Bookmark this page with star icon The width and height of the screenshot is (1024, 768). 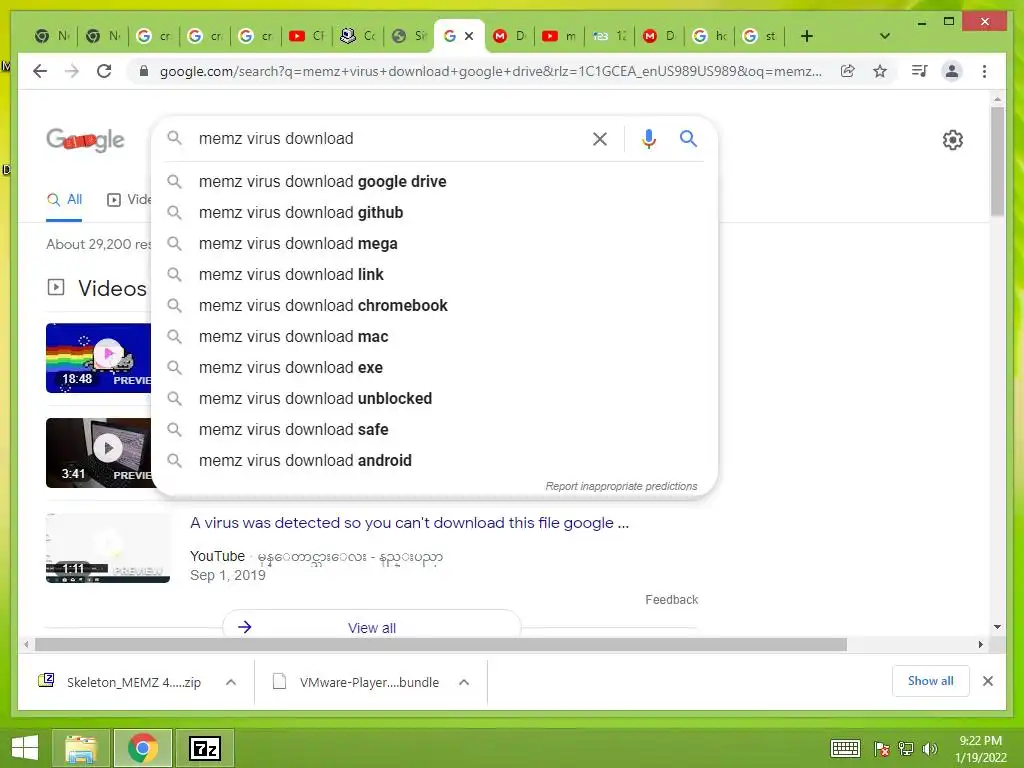(880, 71)
